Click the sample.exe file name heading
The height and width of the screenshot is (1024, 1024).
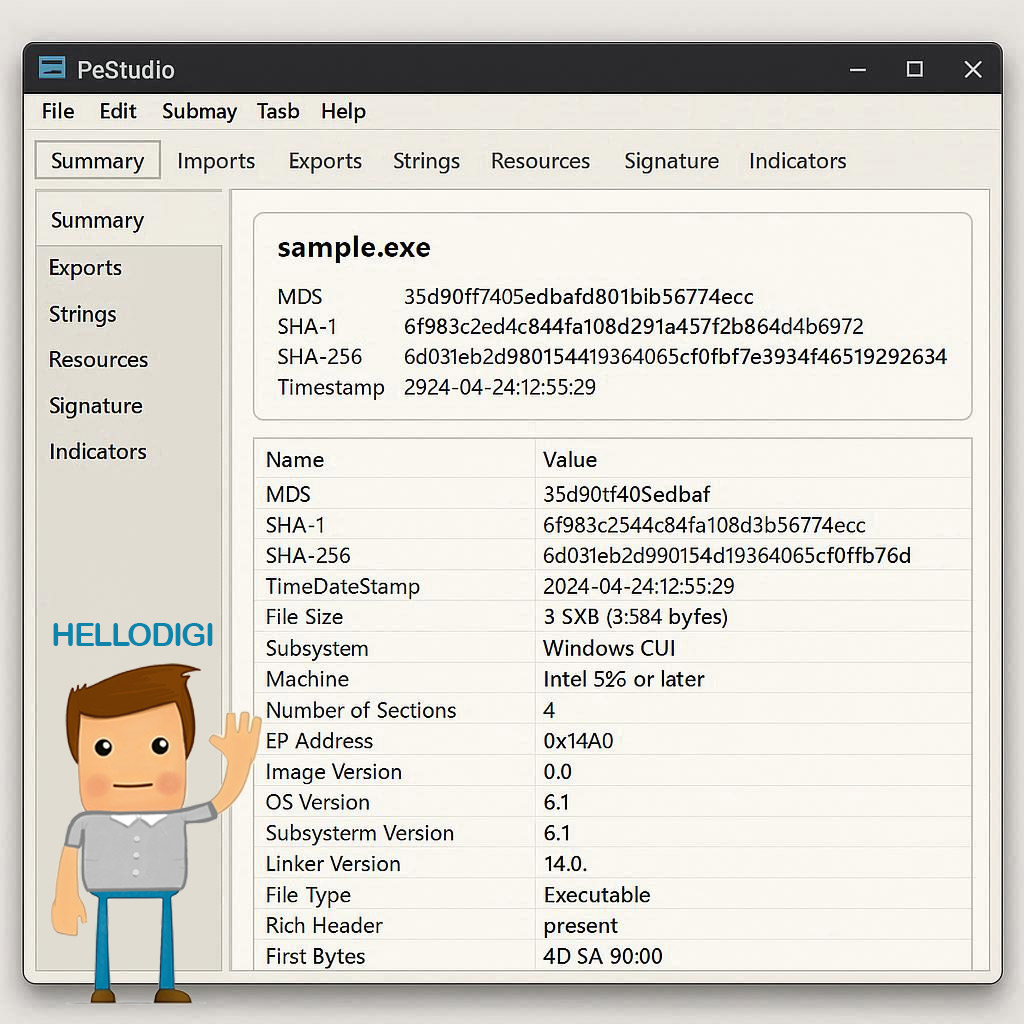(354, 248)
